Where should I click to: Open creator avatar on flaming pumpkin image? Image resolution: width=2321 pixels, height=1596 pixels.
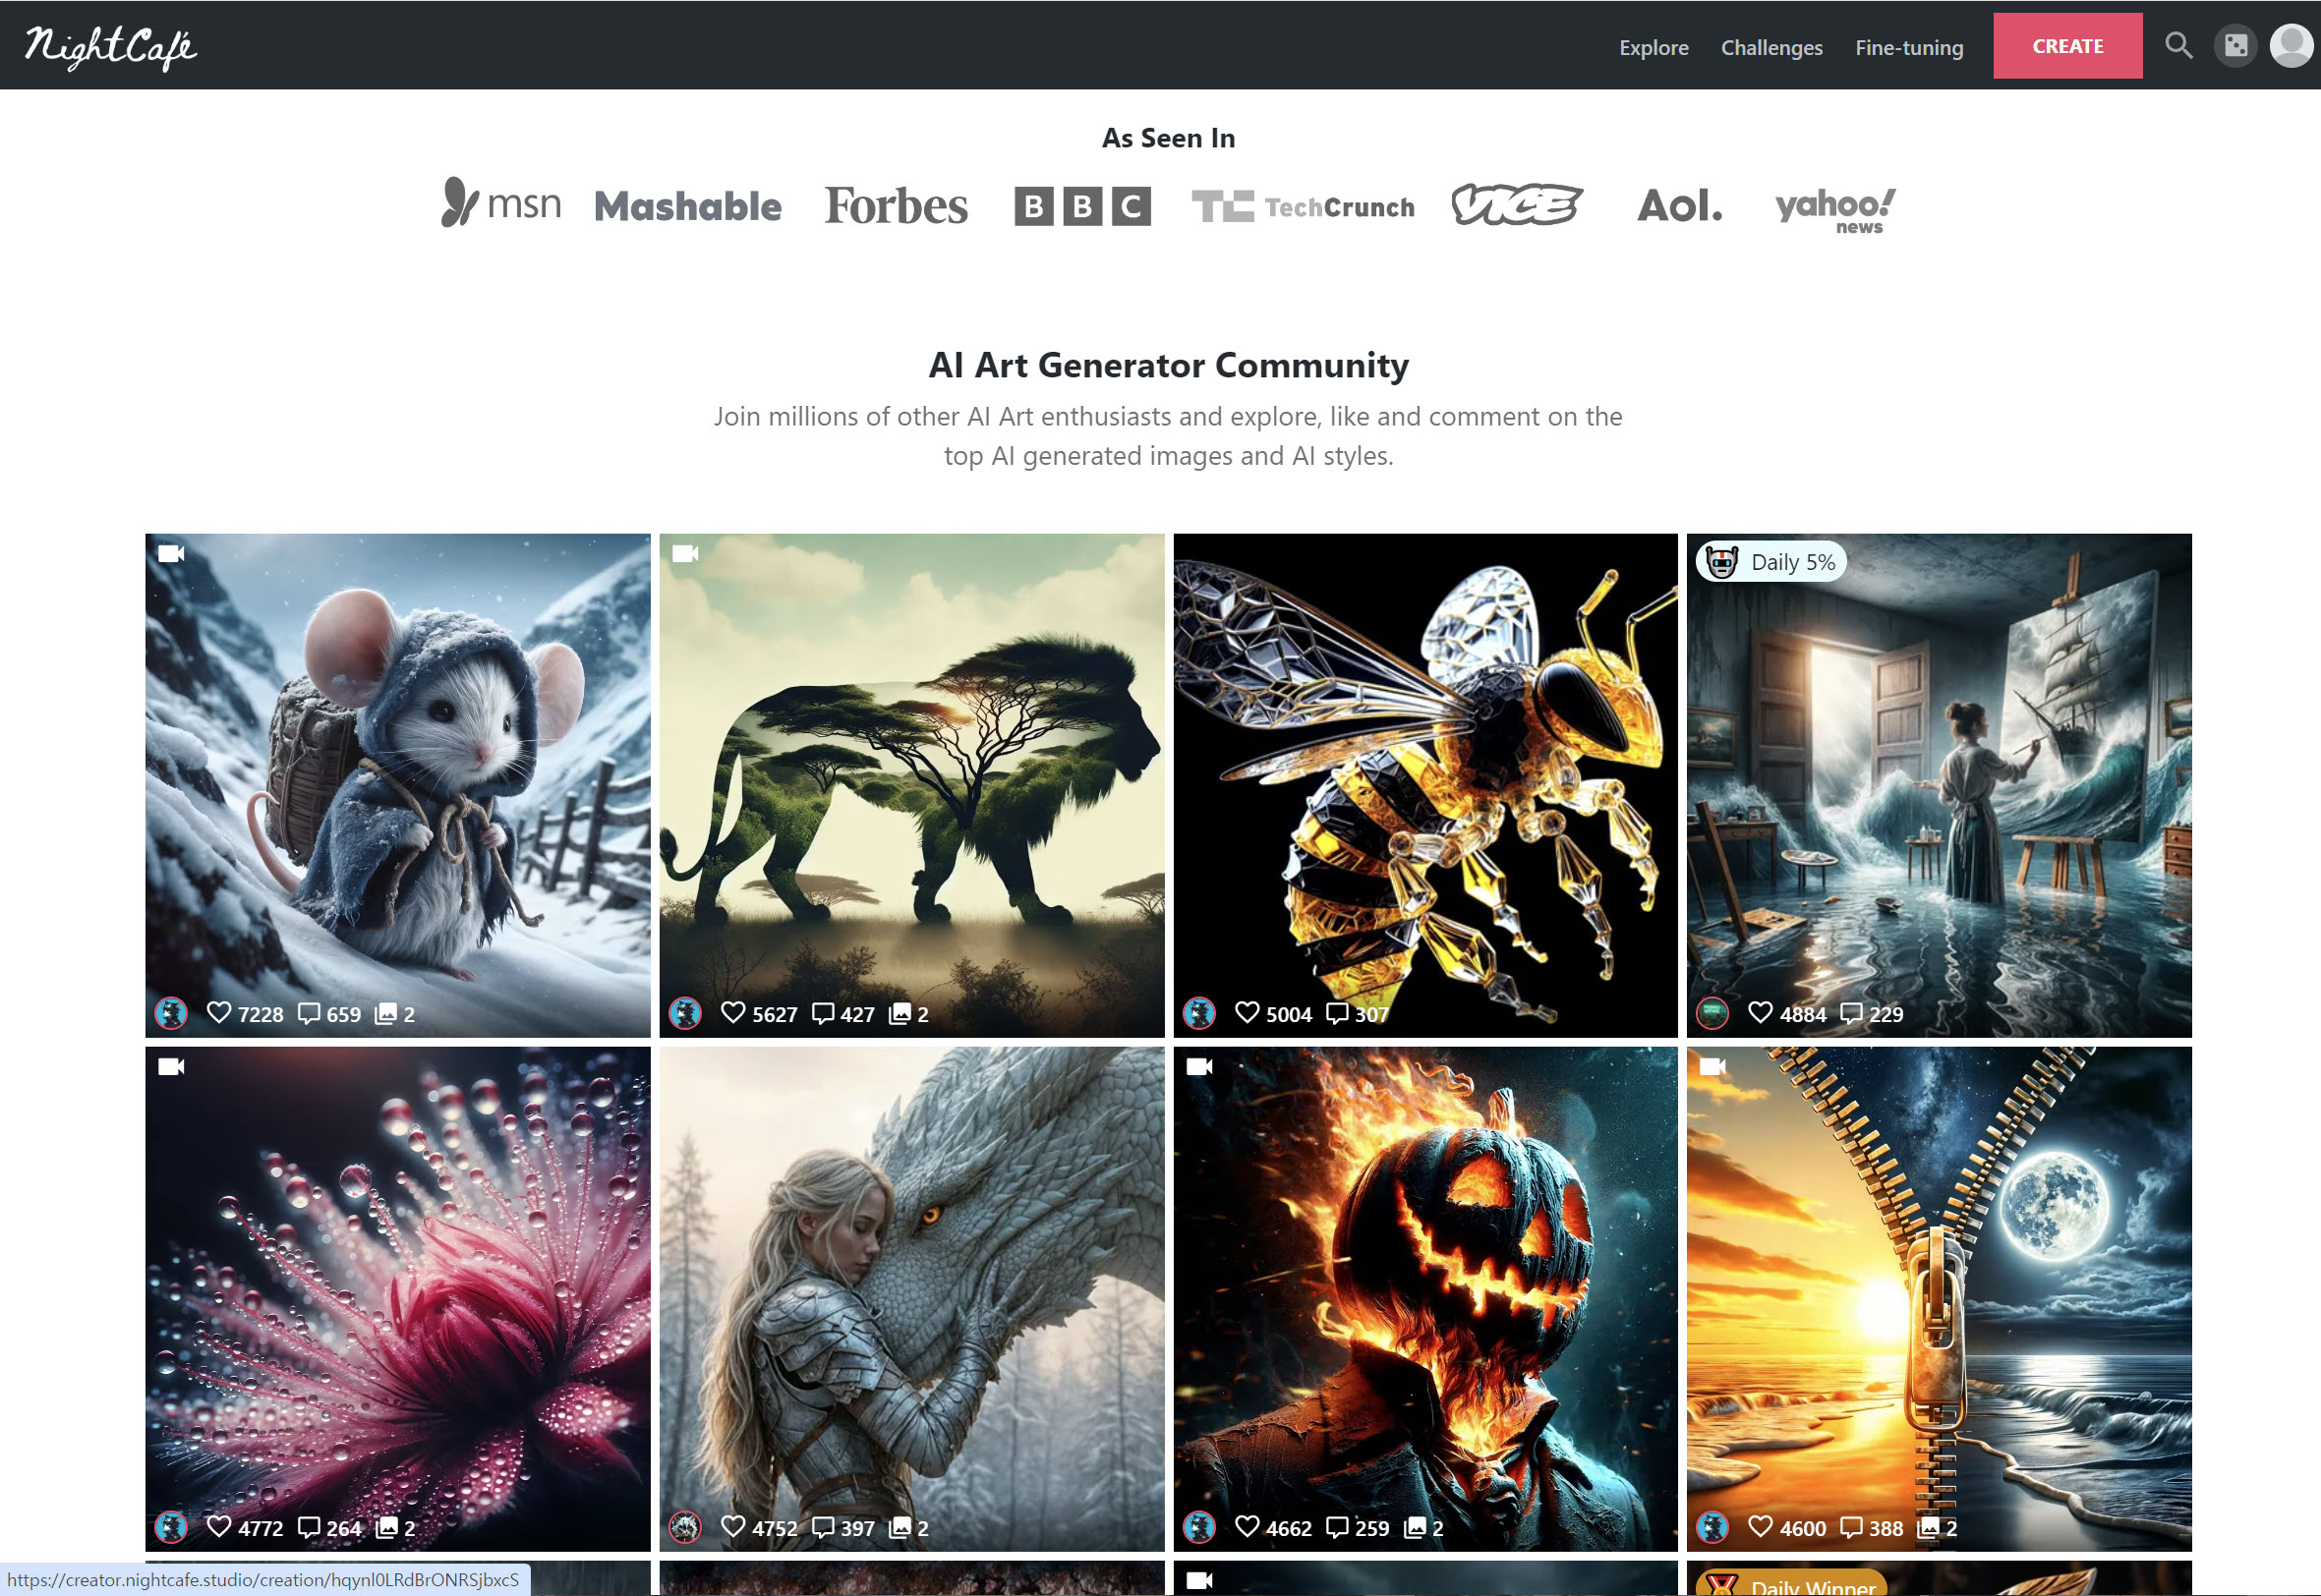pyautogui.click(x=1199, y=1527)
